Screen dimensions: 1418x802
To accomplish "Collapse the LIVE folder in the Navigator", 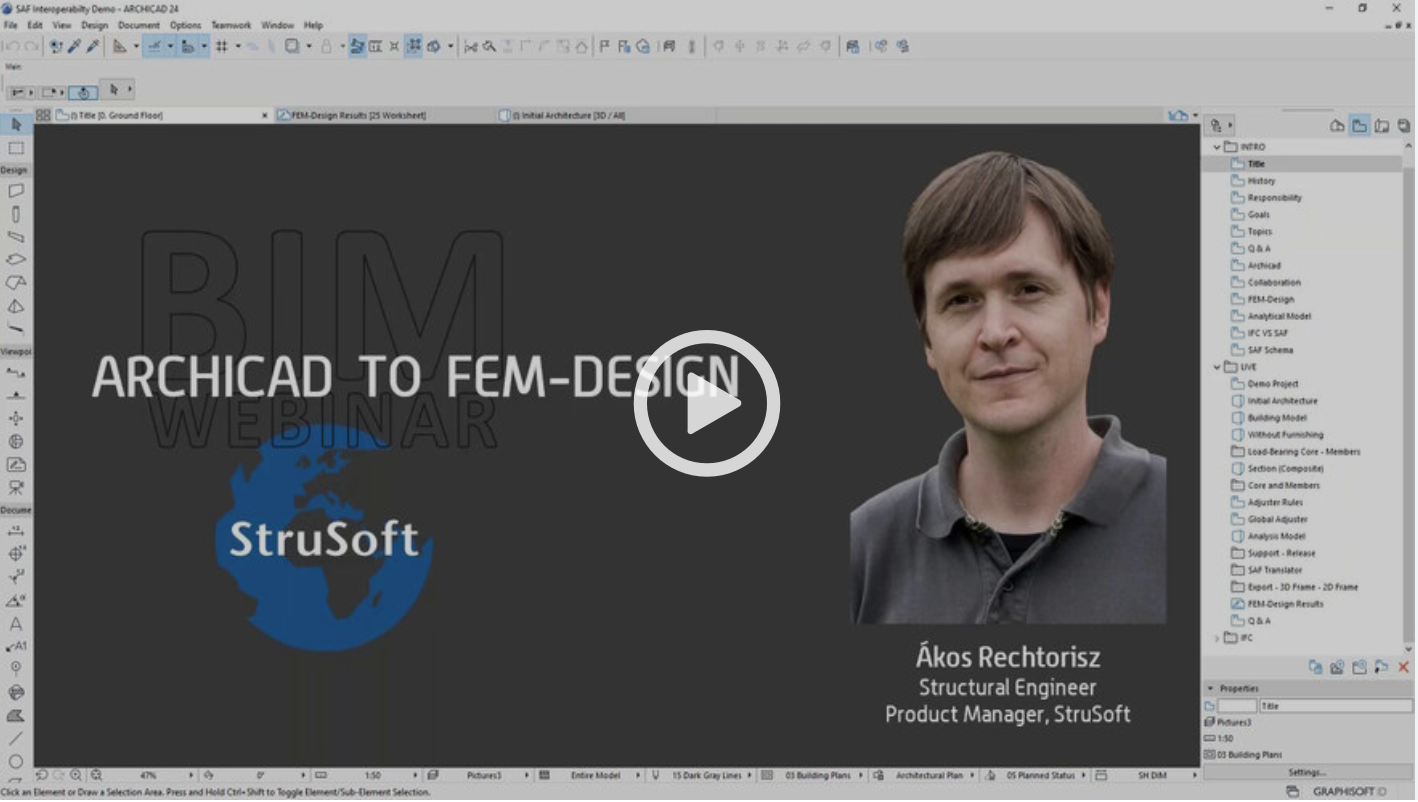I will coord(1217,367).
